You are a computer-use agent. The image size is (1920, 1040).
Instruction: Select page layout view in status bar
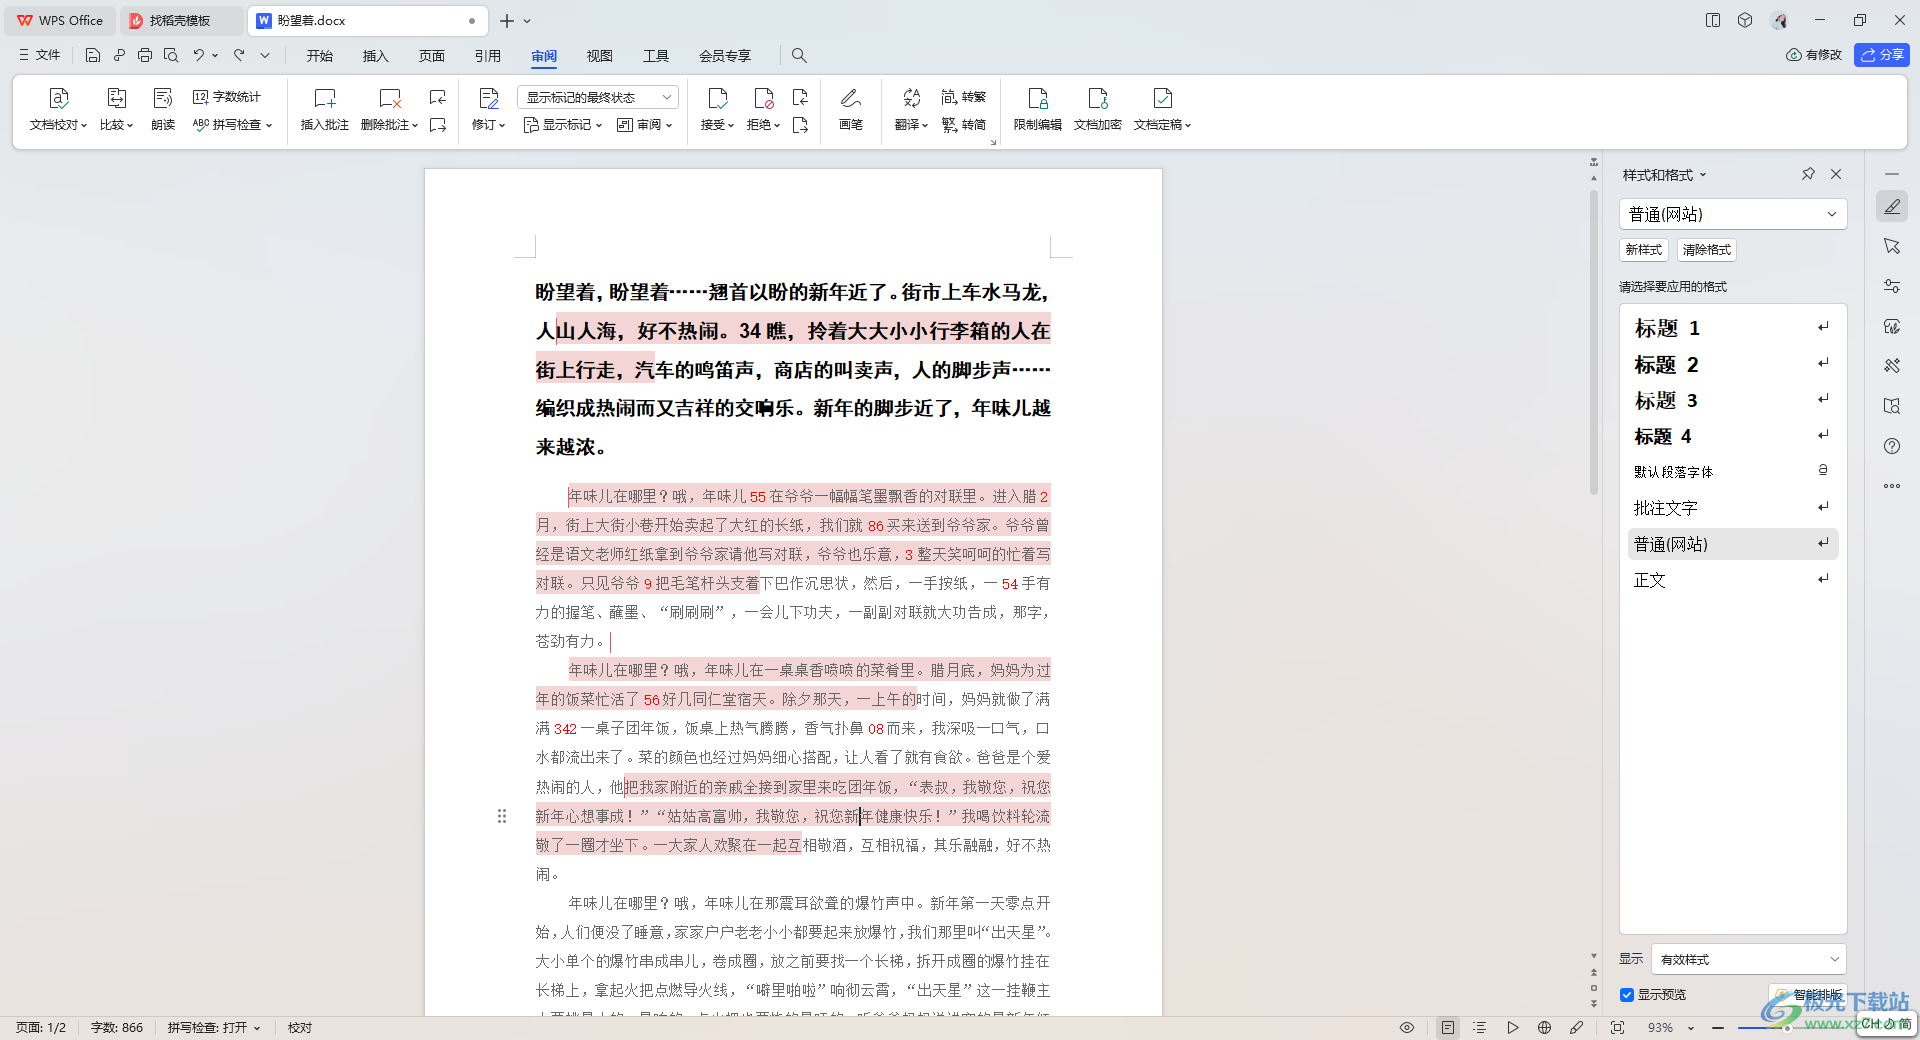point(1448,1027)
